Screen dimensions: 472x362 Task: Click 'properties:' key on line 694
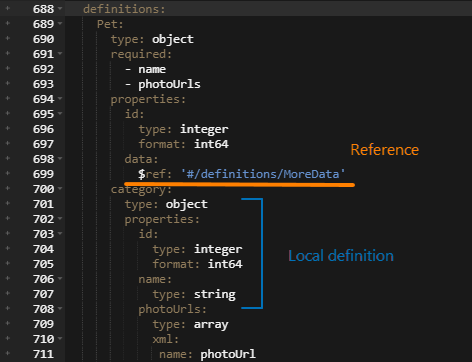coord(148,99)
